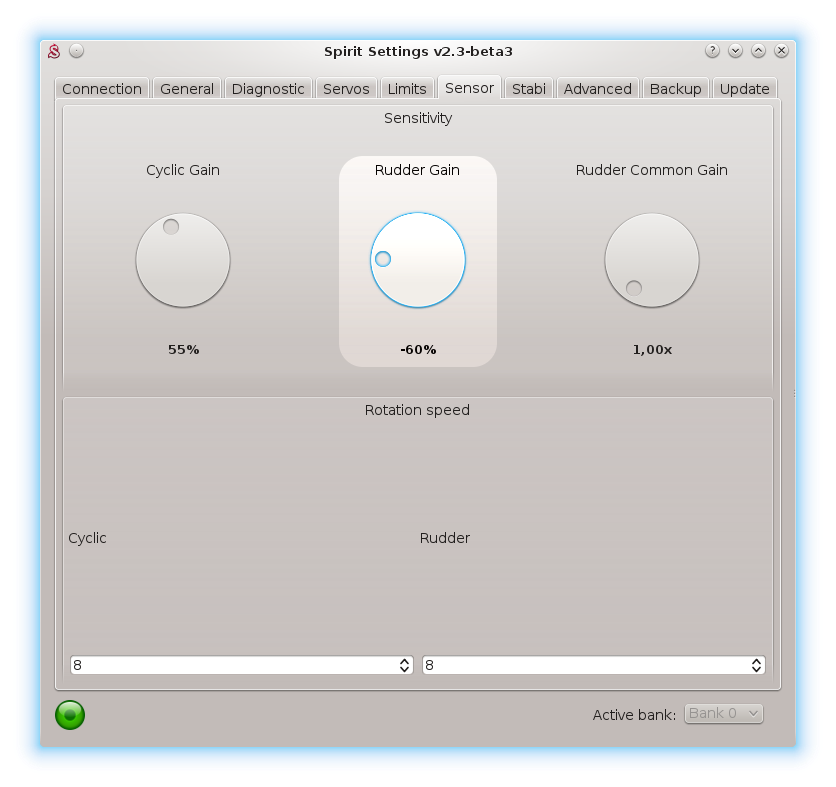Image resolution: width=836 pixels, height=787 pixels.
Task: Click the Rudder Gain dial
Action: pos(418,260)
